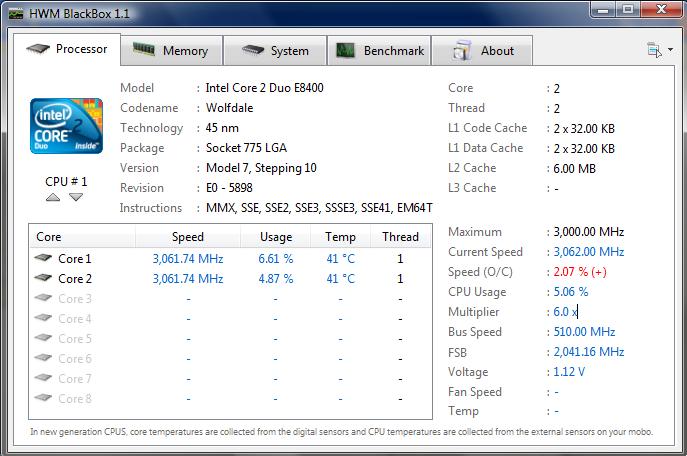Click the Core 5 chip icon
Screen dimensions: 687x456
click(x=43, y=337)
